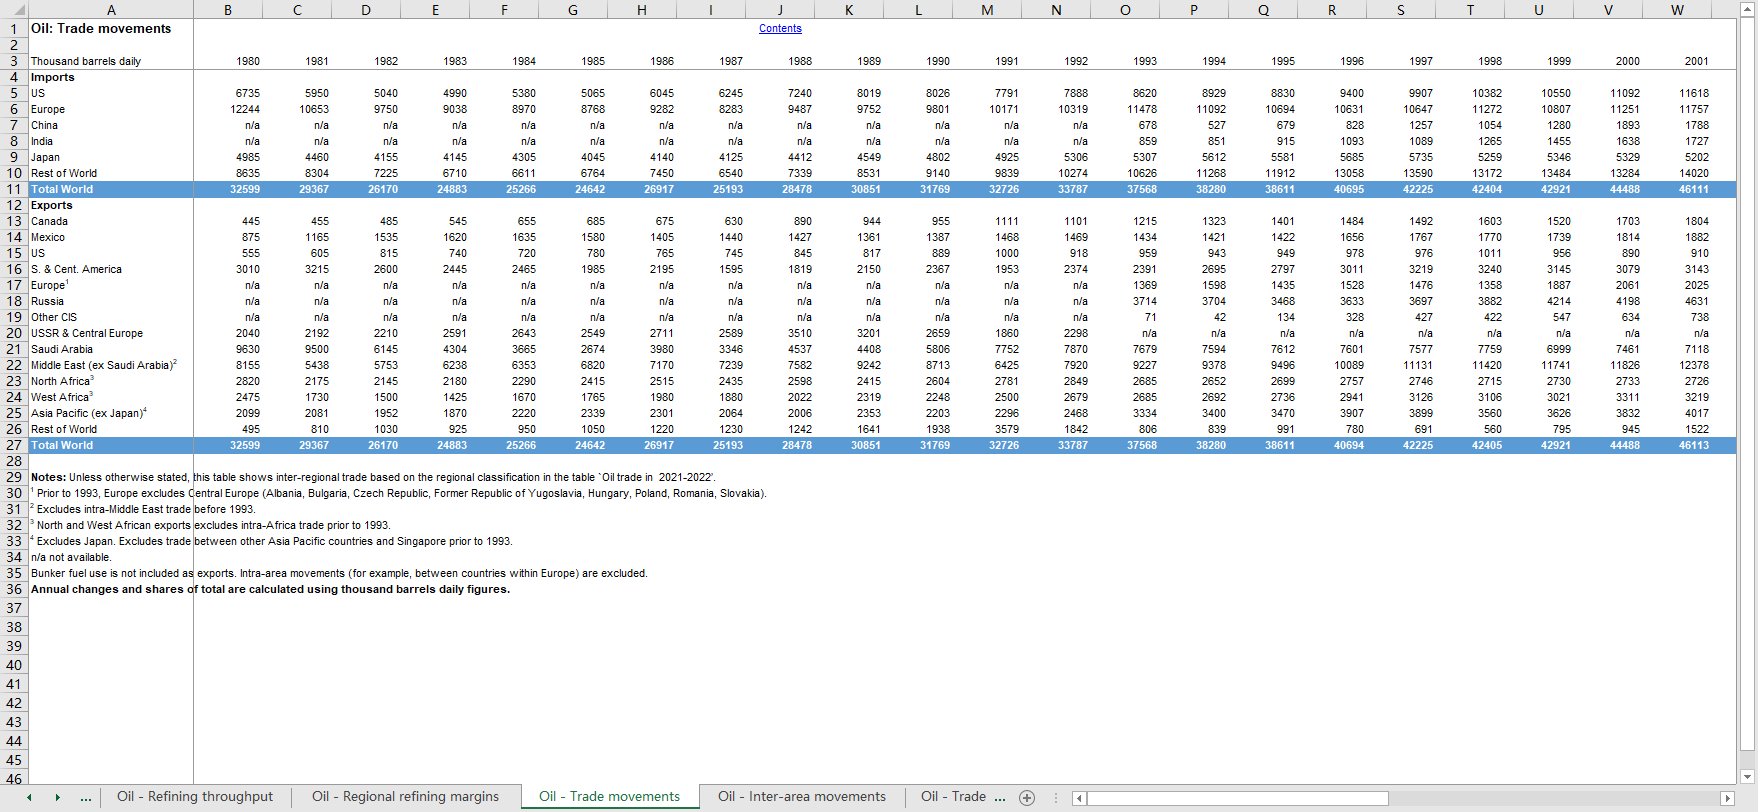The width and height of the screenshot is (1758, 812).
Task: Click the horizontal scrollbar thumb
Action: pyautogui.click(x=1237, y=798)
